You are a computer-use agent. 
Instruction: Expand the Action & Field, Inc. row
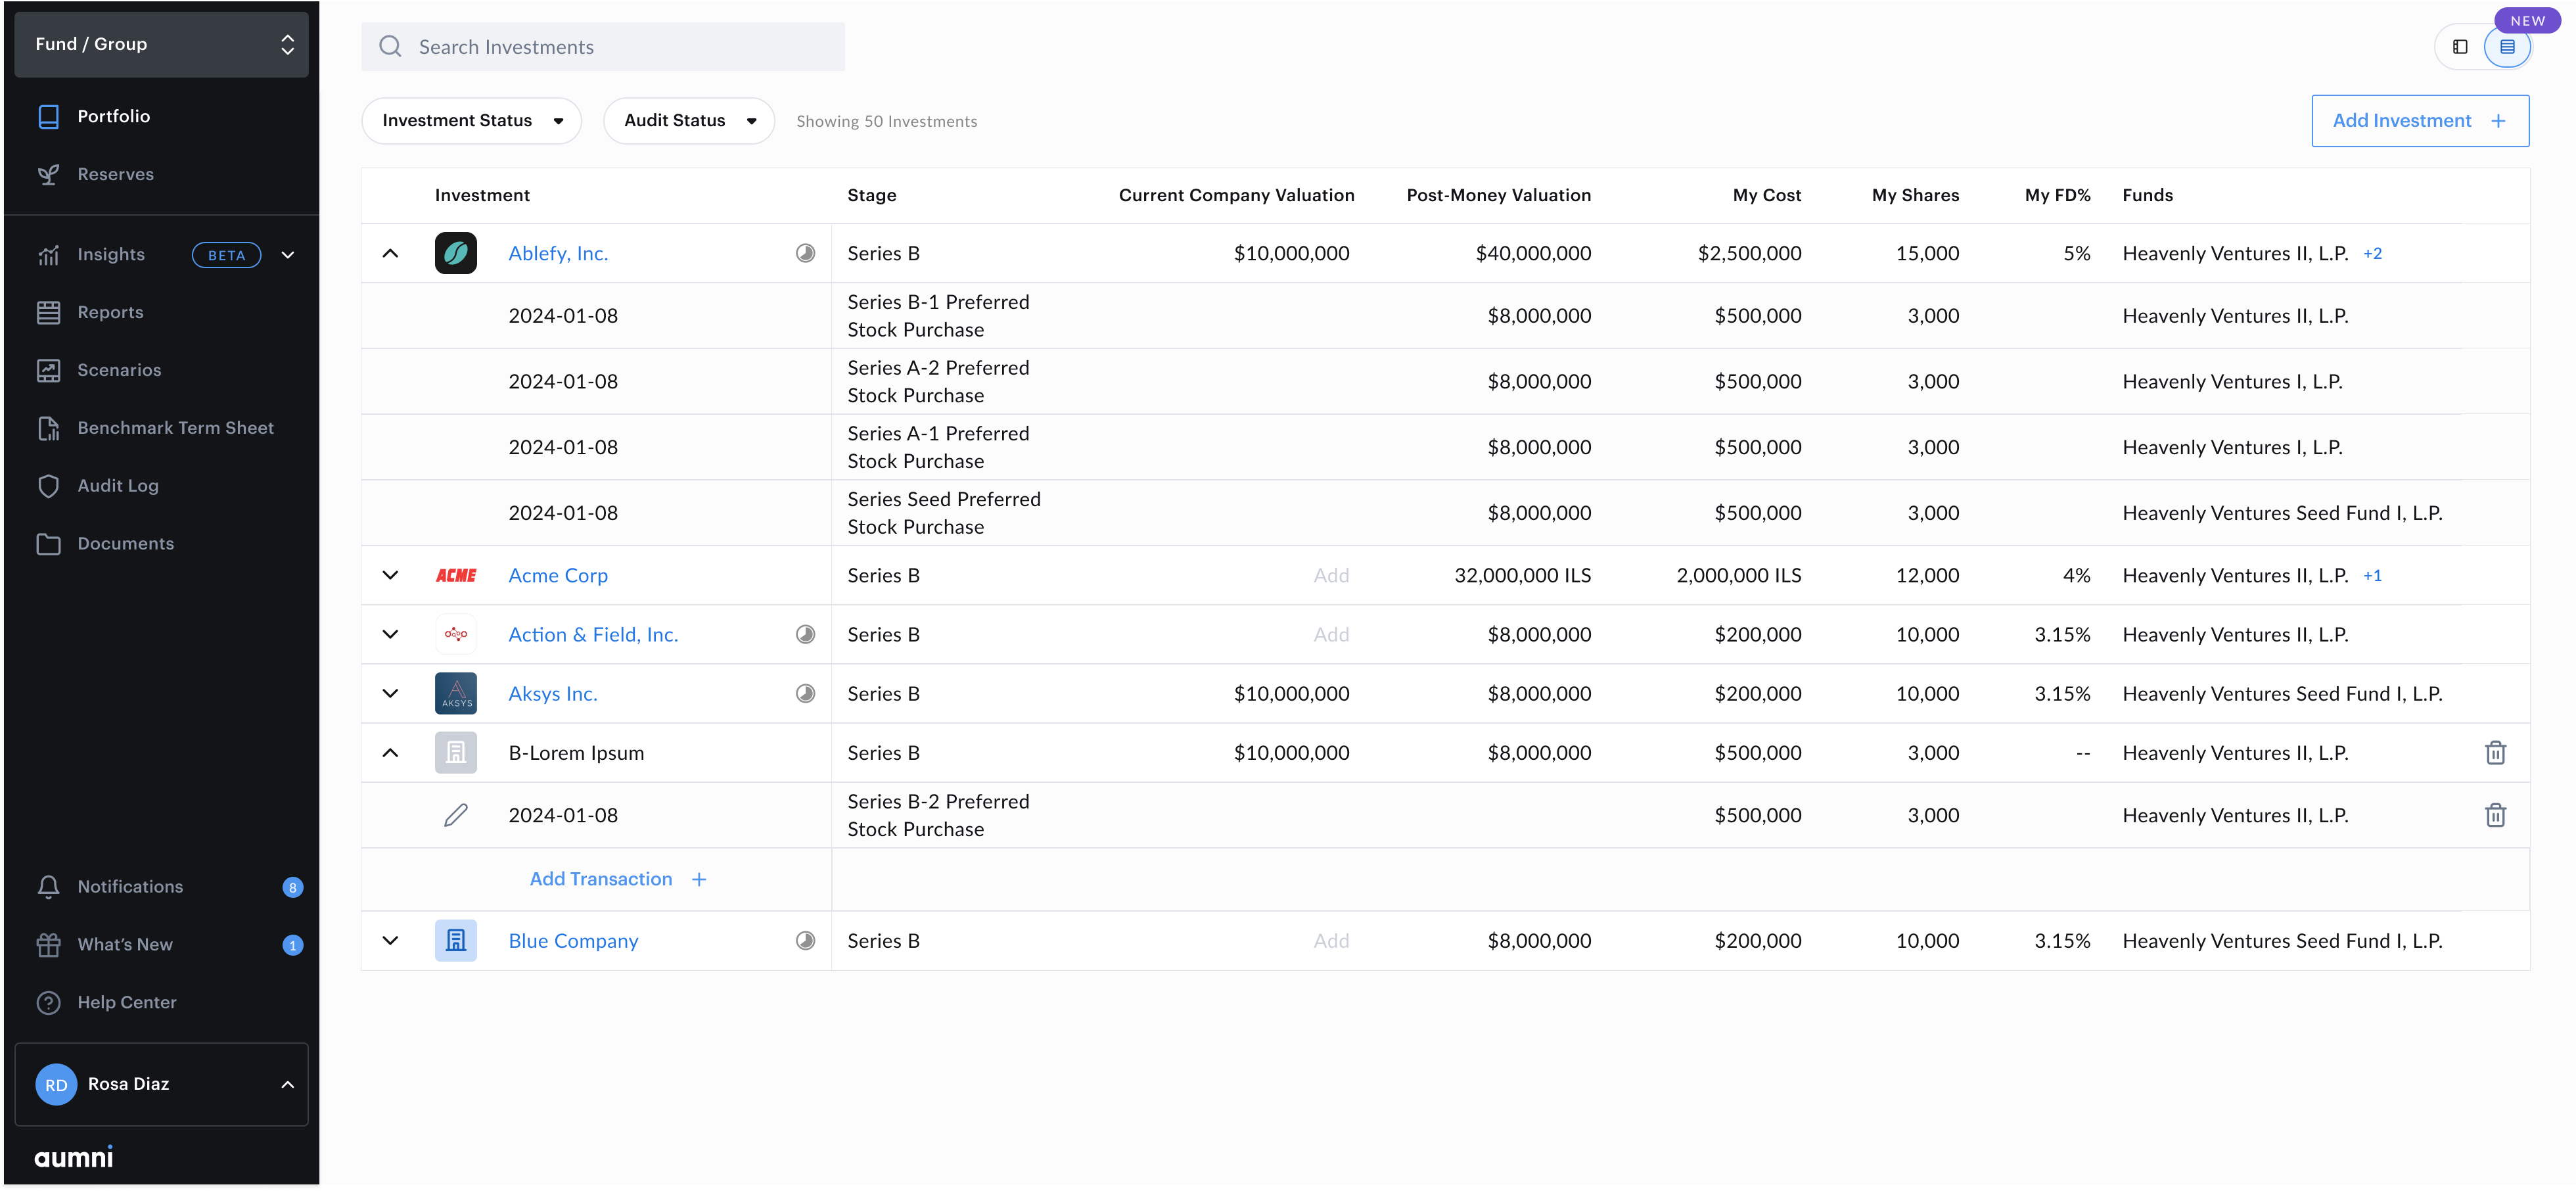pyautogui.click(x=390, y=635)
